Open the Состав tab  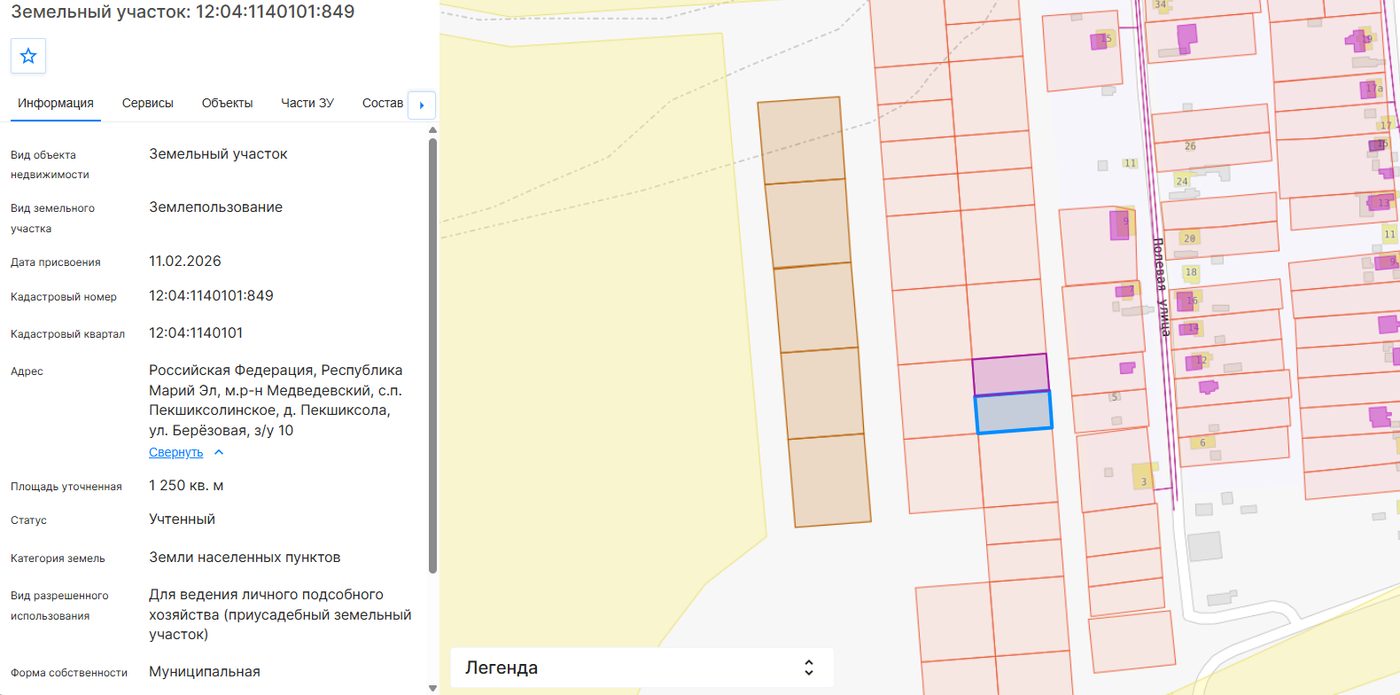(383, 103)
